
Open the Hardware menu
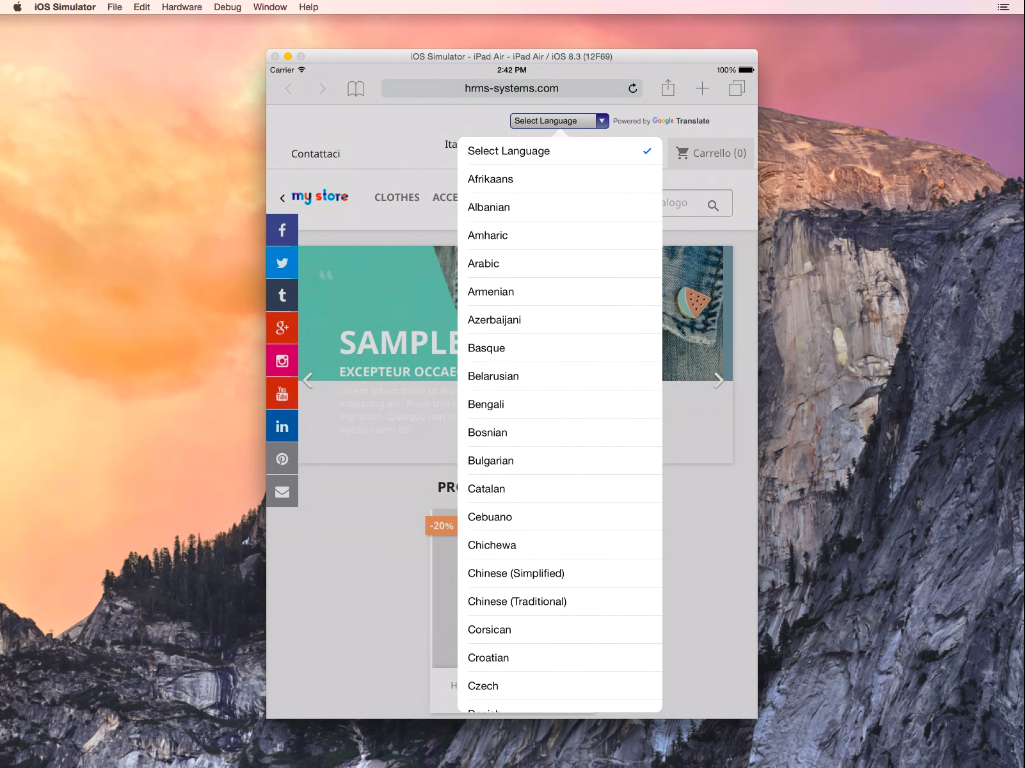(182, 7)
